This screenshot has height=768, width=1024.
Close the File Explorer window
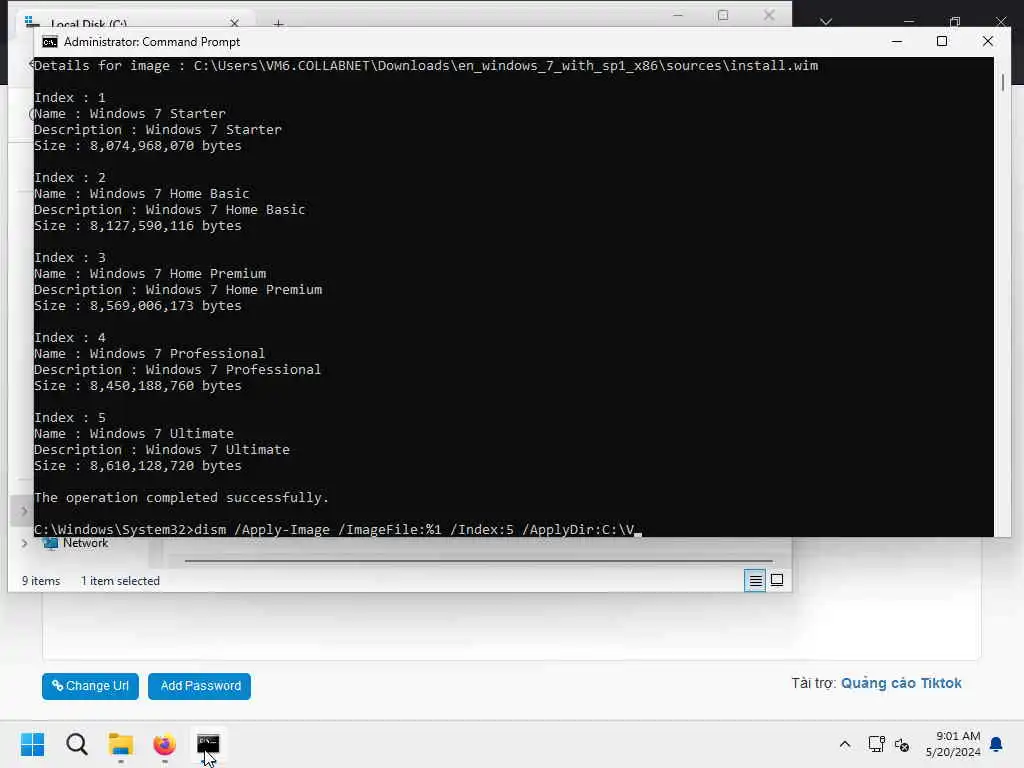[x=769, y=14]
